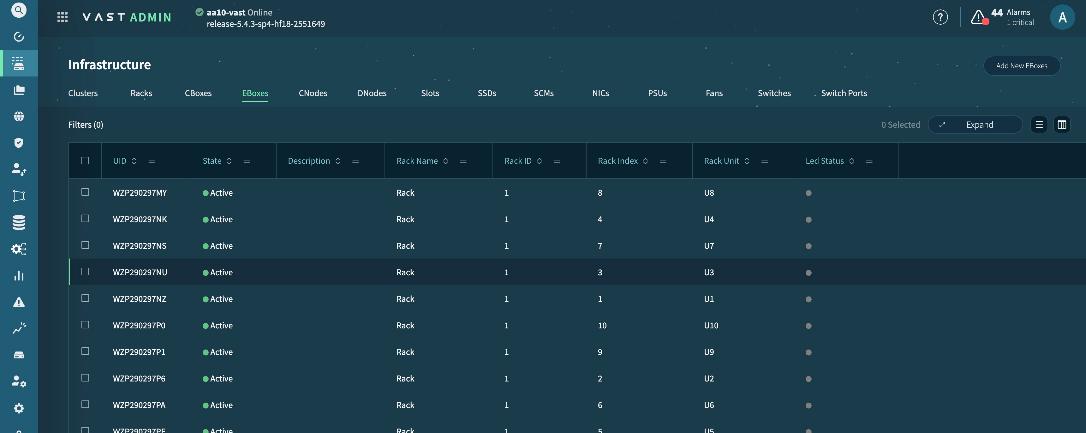Image resolution: width=1086 pixels, height=433 pixels.
Task: Open the settings gear icon in sidebar
Action: coord(19,408)
